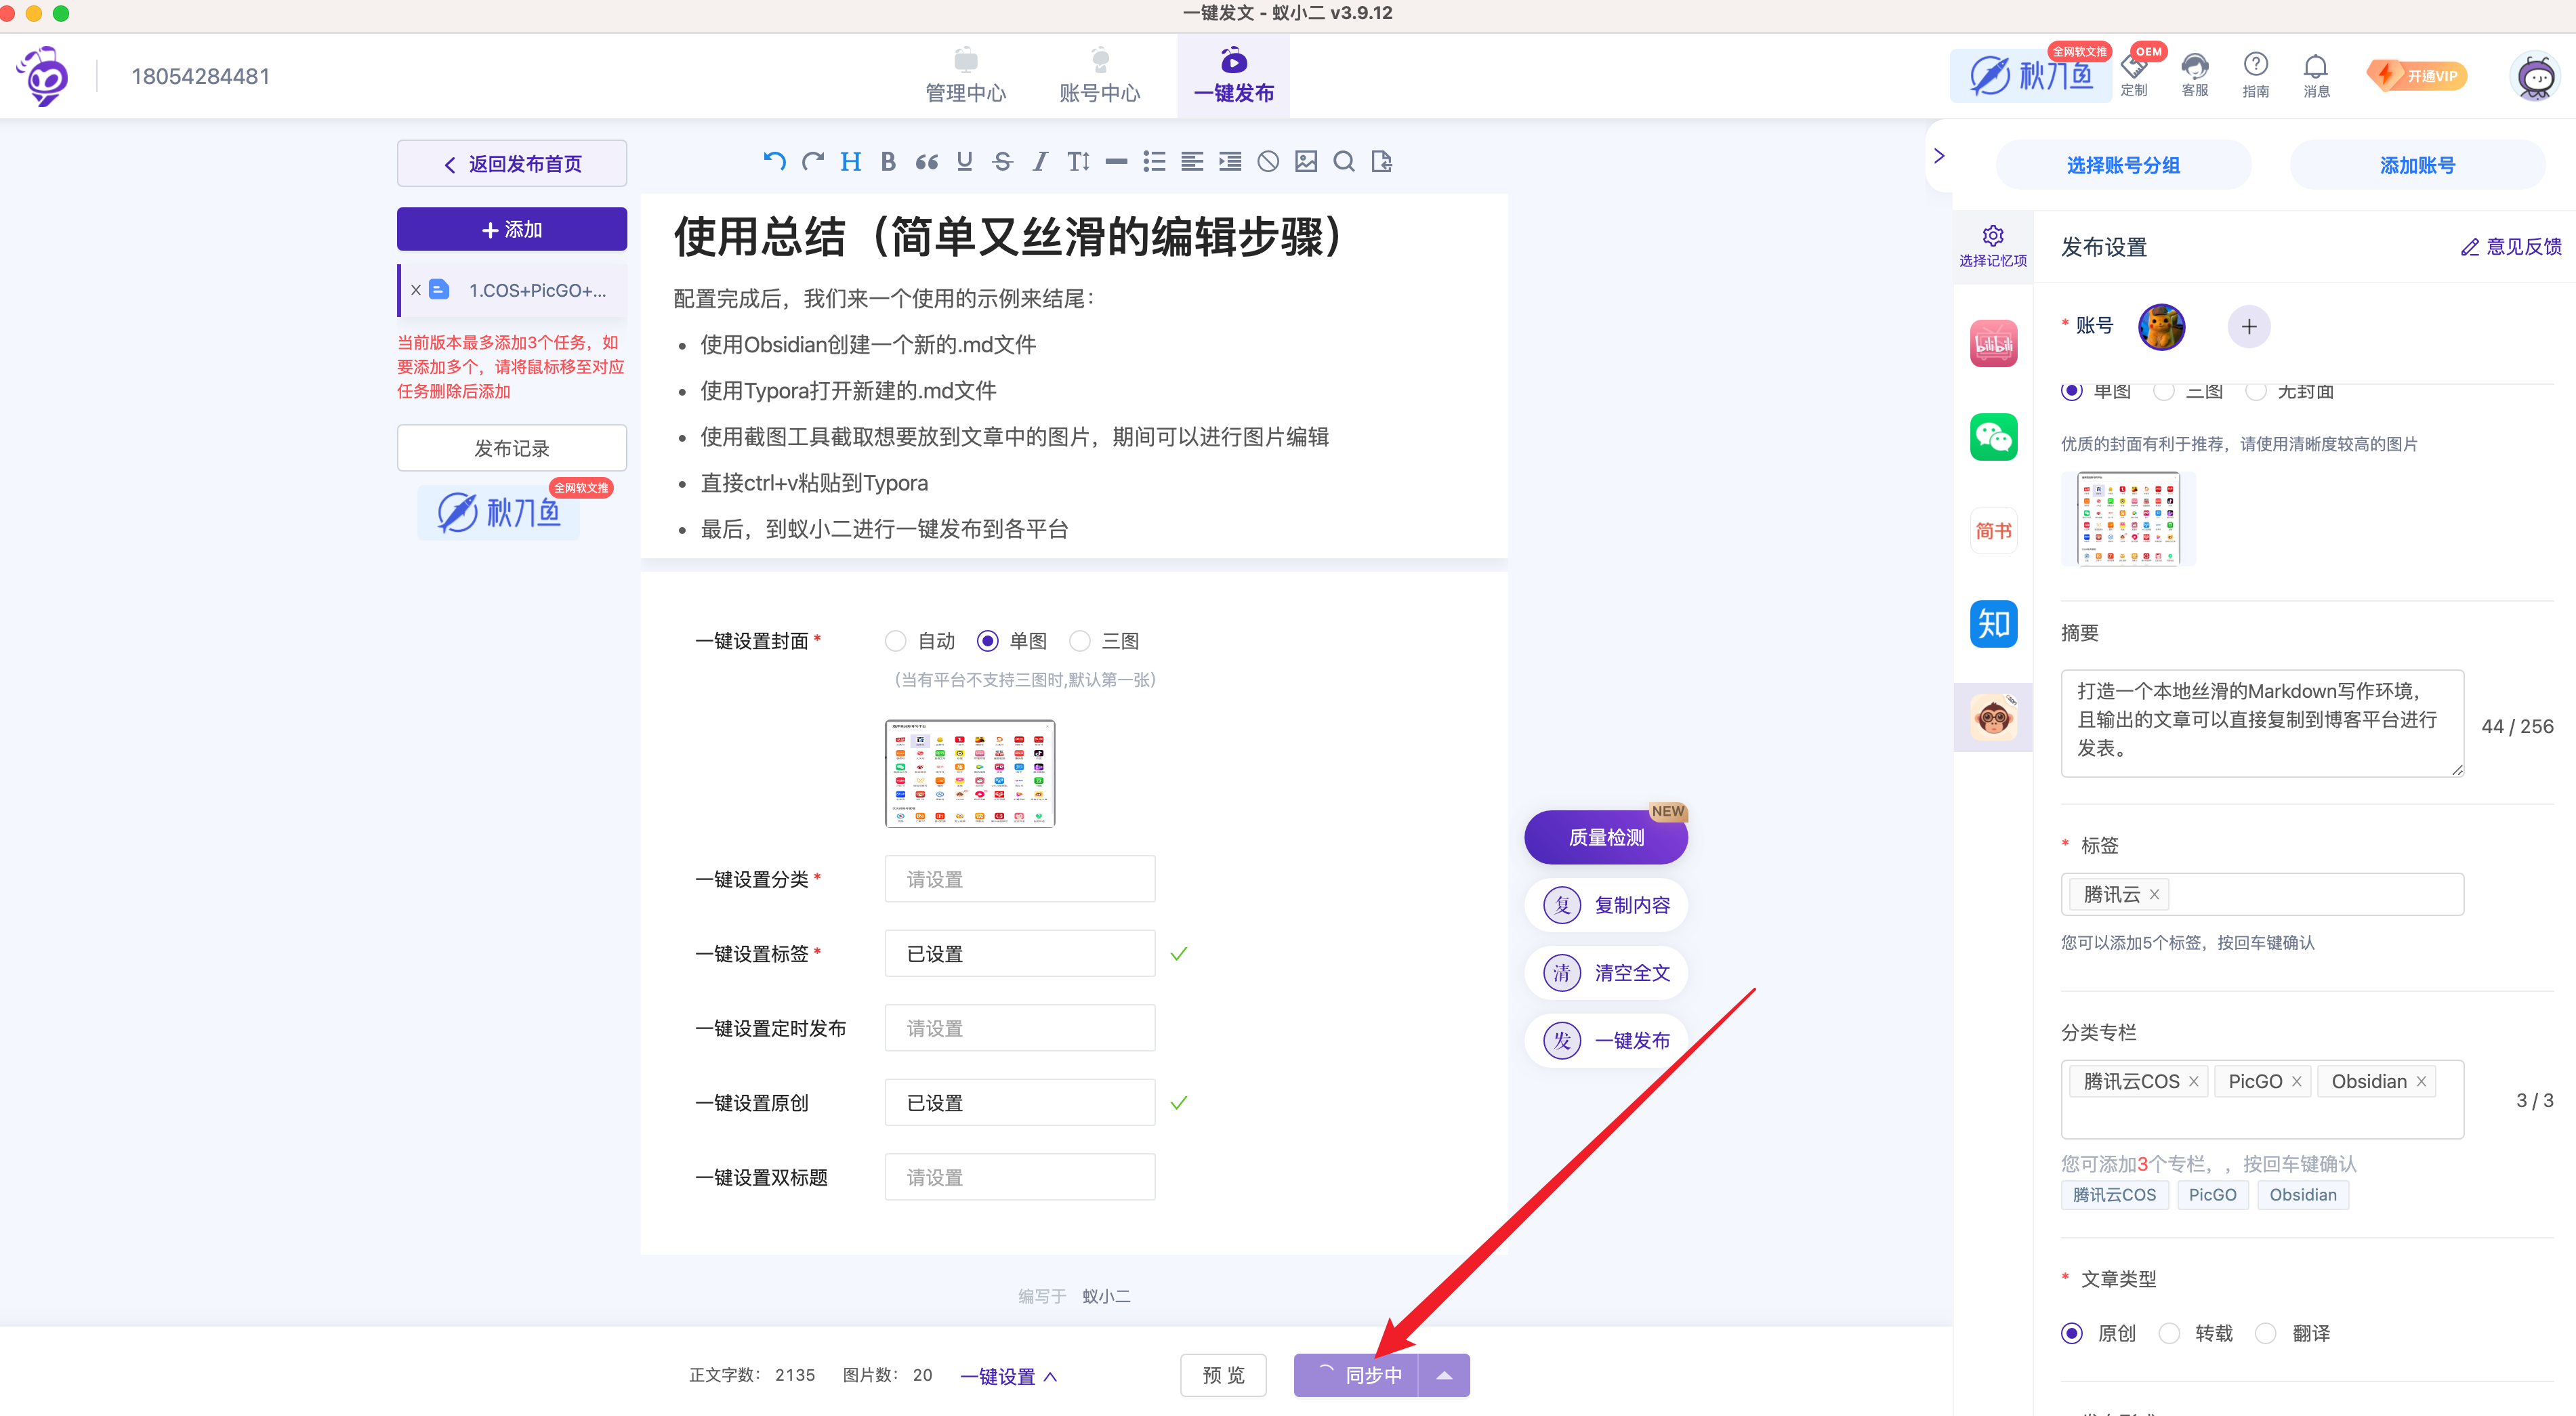Image resolution: width=2576 pixels, height=1416 pixels.
Task: Select the 三图 cover radio option
Action: point(1080,641)
